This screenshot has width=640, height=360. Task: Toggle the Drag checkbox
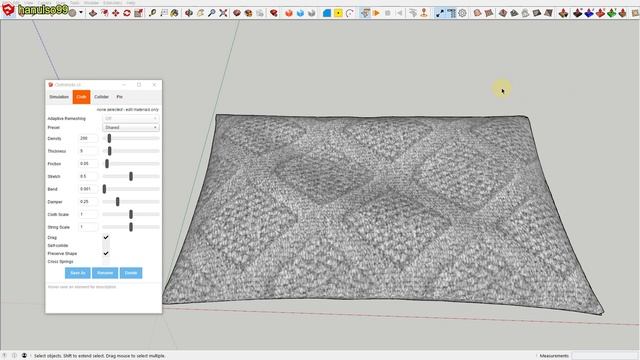[x=106, y=237]
